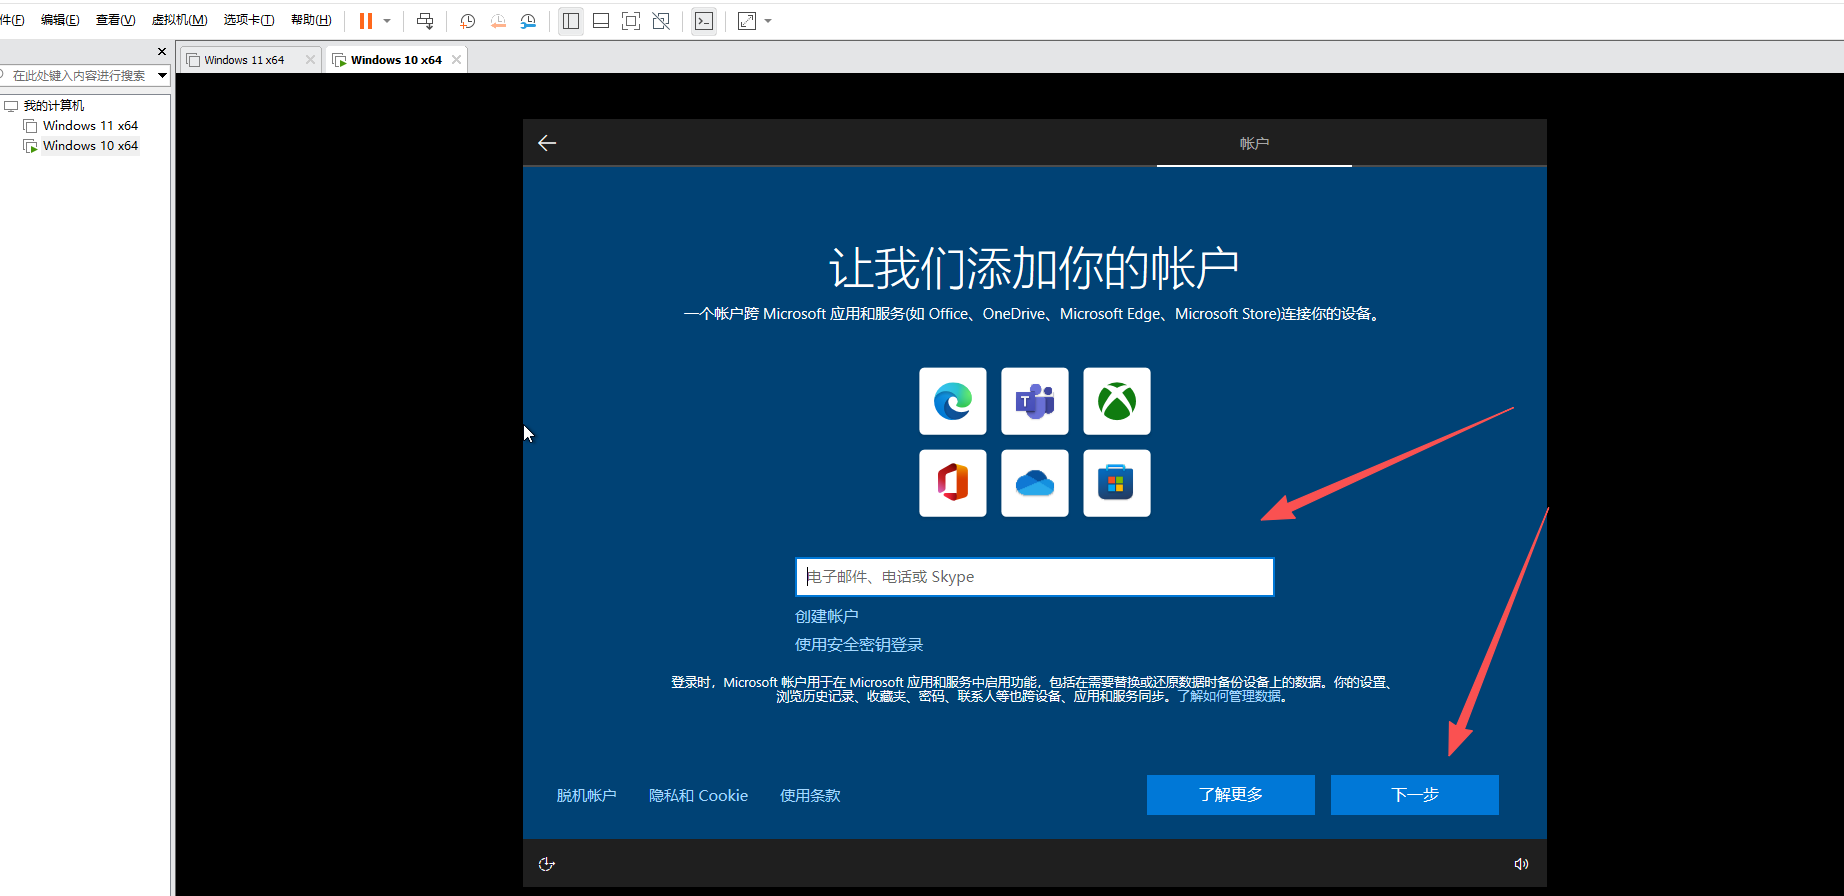Select 我的计算机 in the library tree
The height and width of the screenshot is (896, 1844).
coord(54,106)
